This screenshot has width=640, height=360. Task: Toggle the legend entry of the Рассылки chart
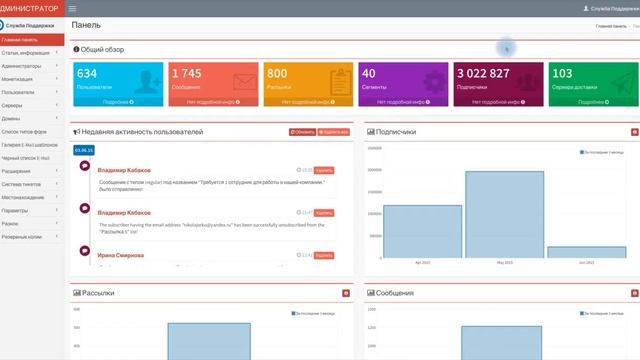[313, 313]
